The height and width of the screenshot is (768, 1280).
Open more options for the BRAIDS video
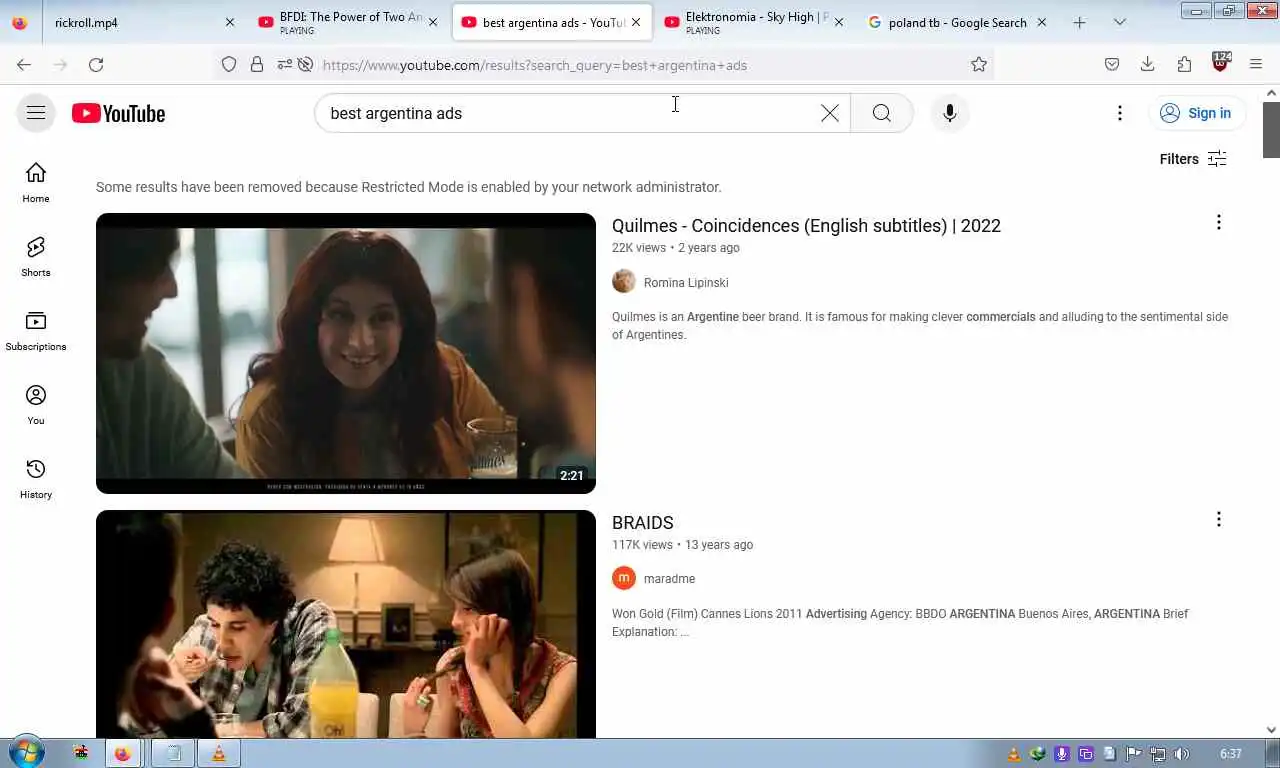click(1218, 519)
